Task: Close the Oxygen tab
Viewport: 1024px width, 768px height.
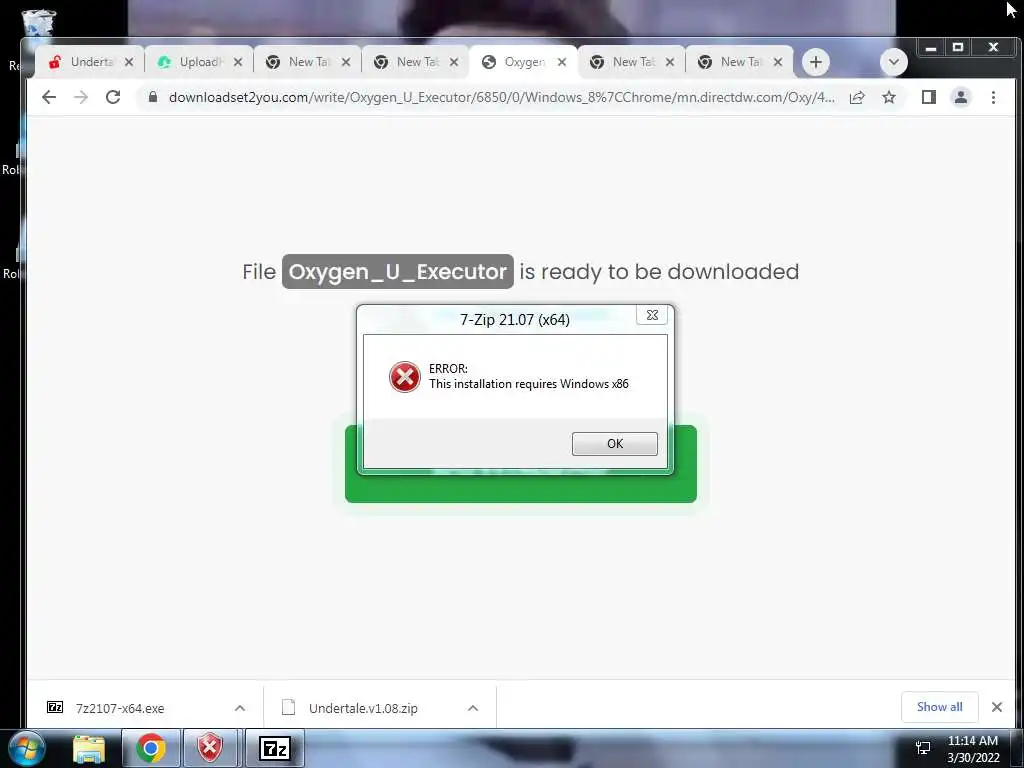Action: 562,62
